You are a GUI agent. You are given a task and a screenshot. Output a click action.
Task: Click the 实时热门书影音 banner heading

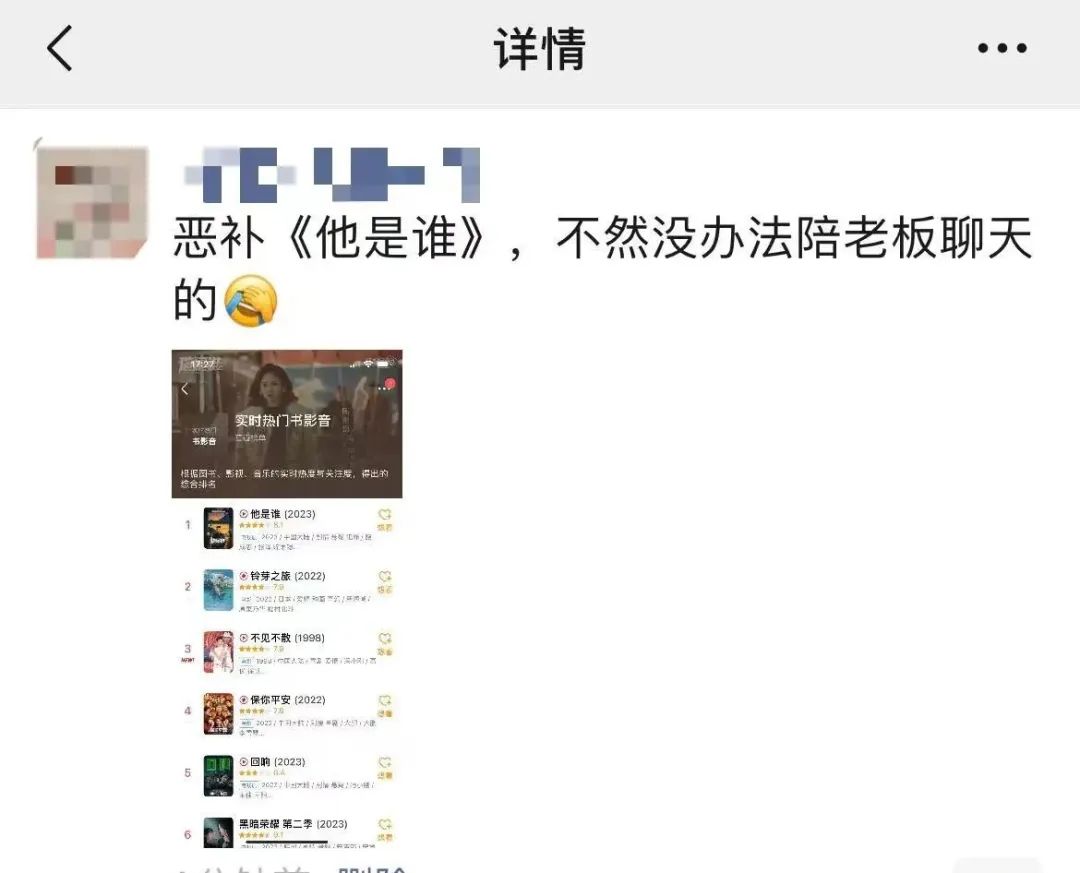tap(283, 420)
